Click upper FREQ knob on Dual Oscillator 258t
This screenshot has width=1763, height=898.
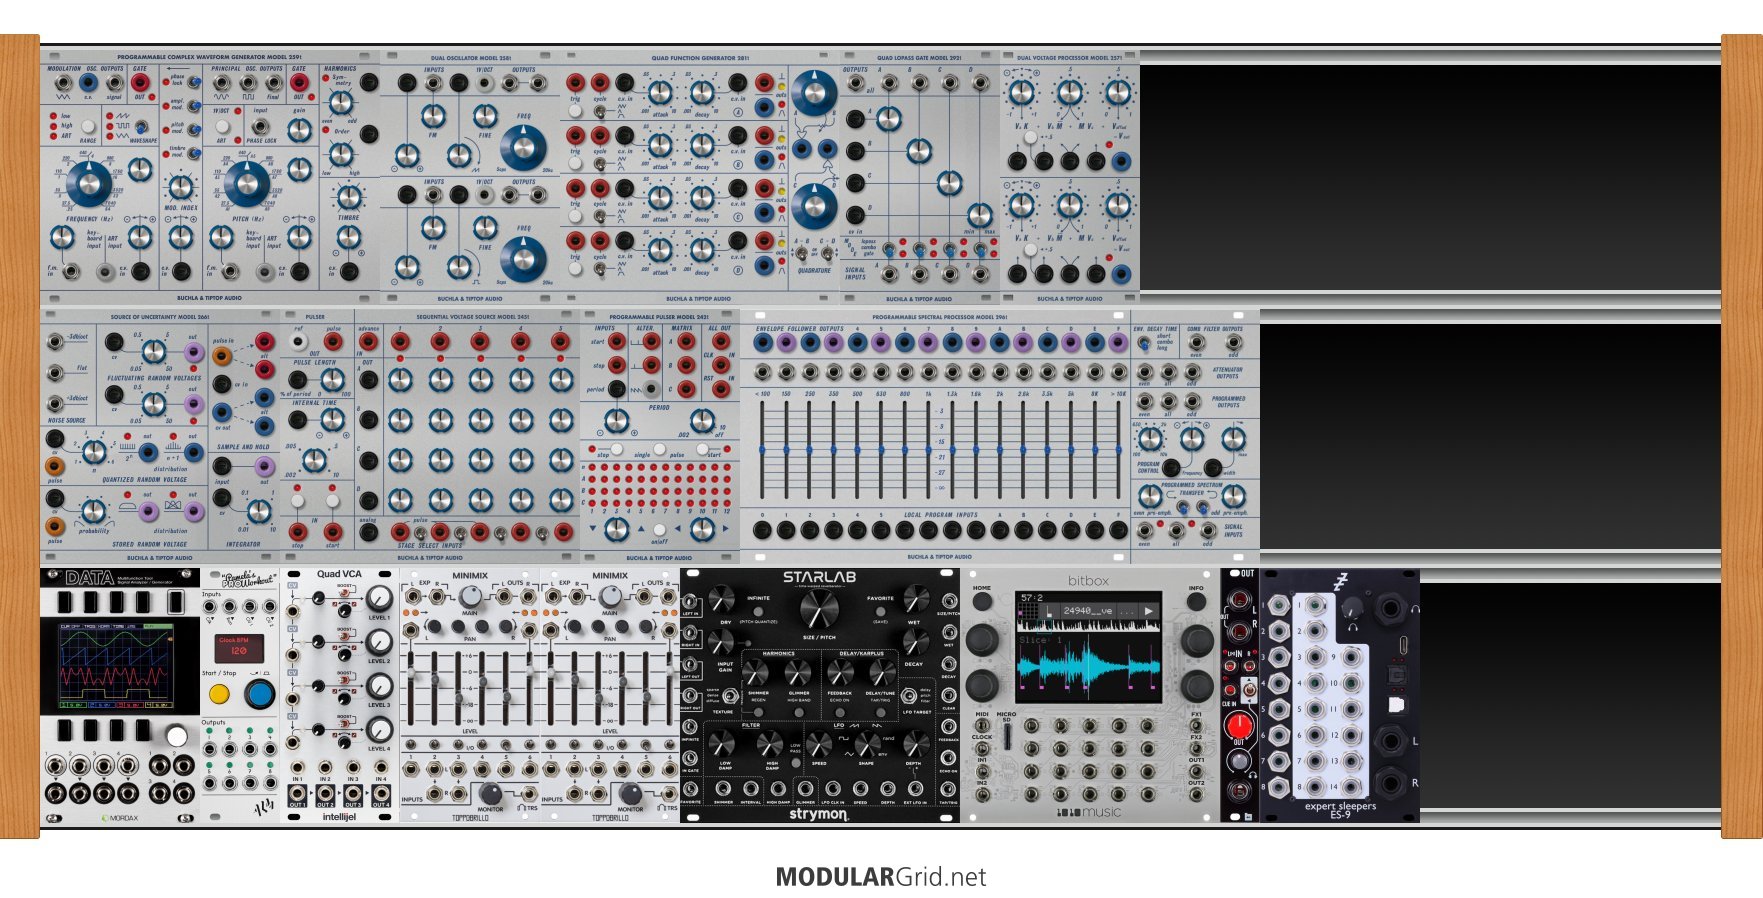(x=522, y=146)
